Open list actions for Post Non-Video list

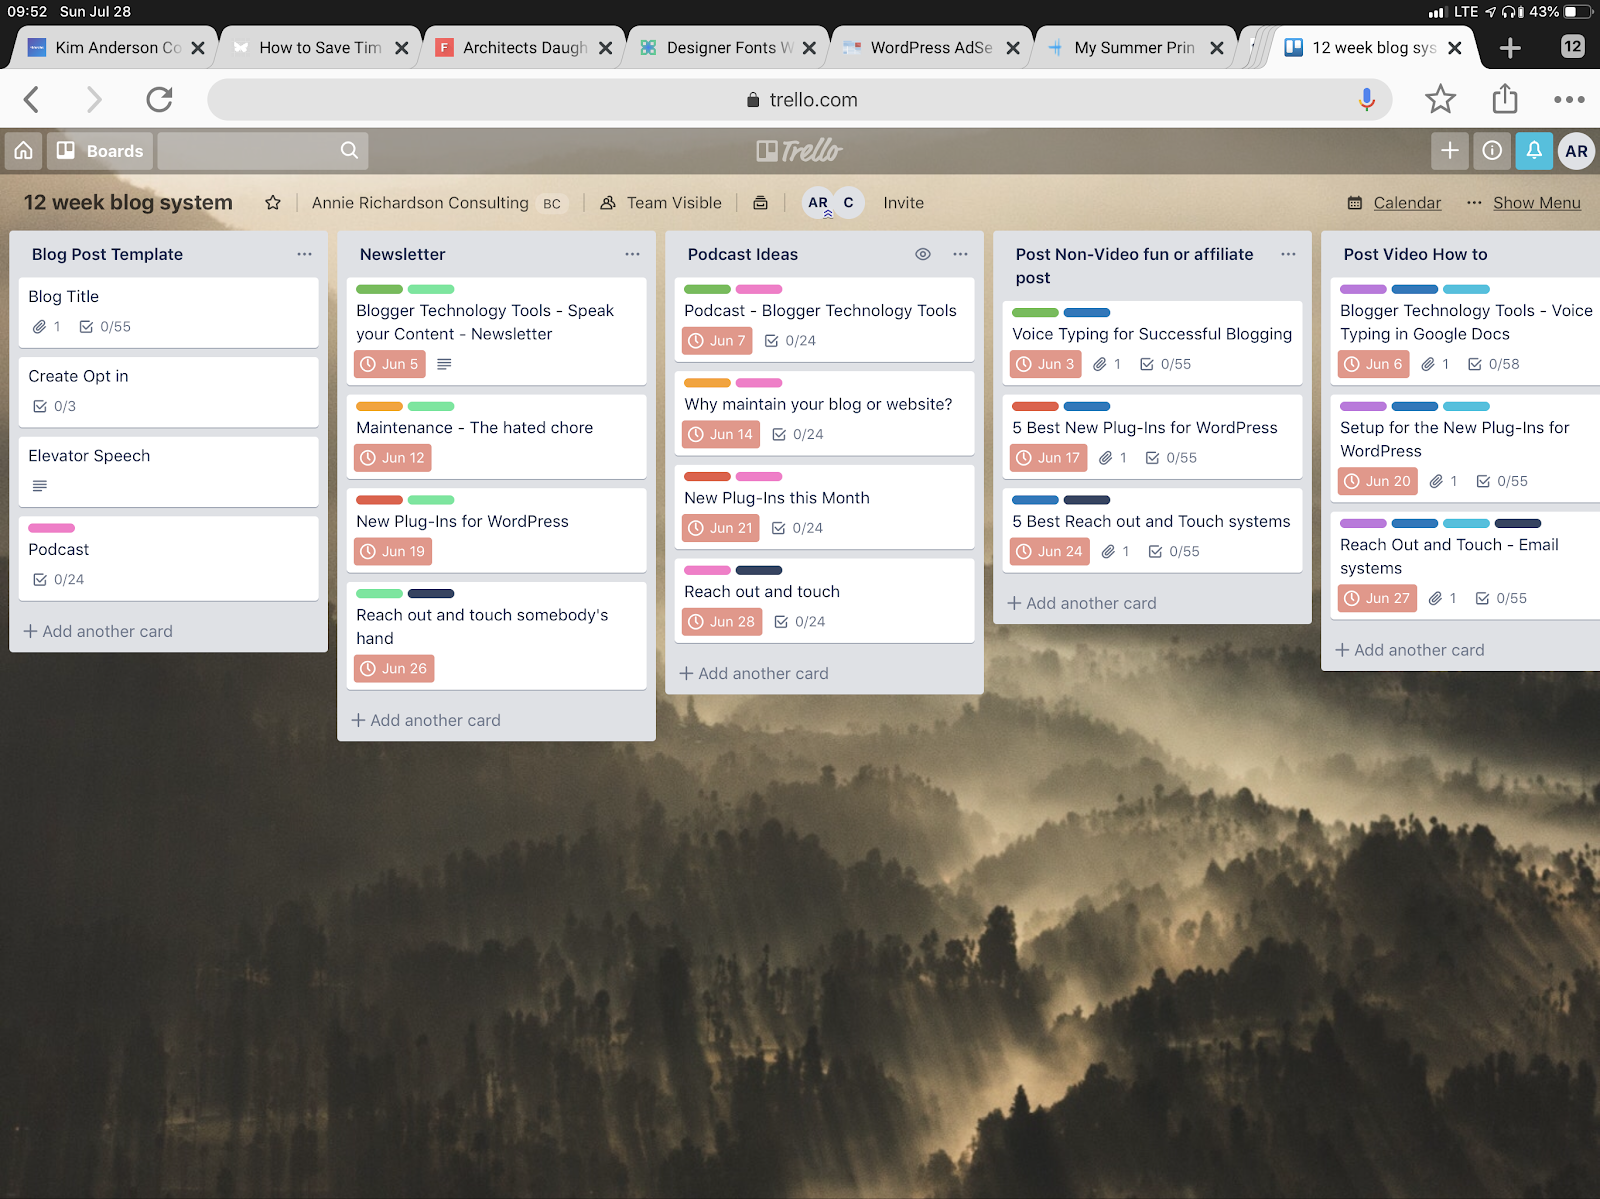1288,254
